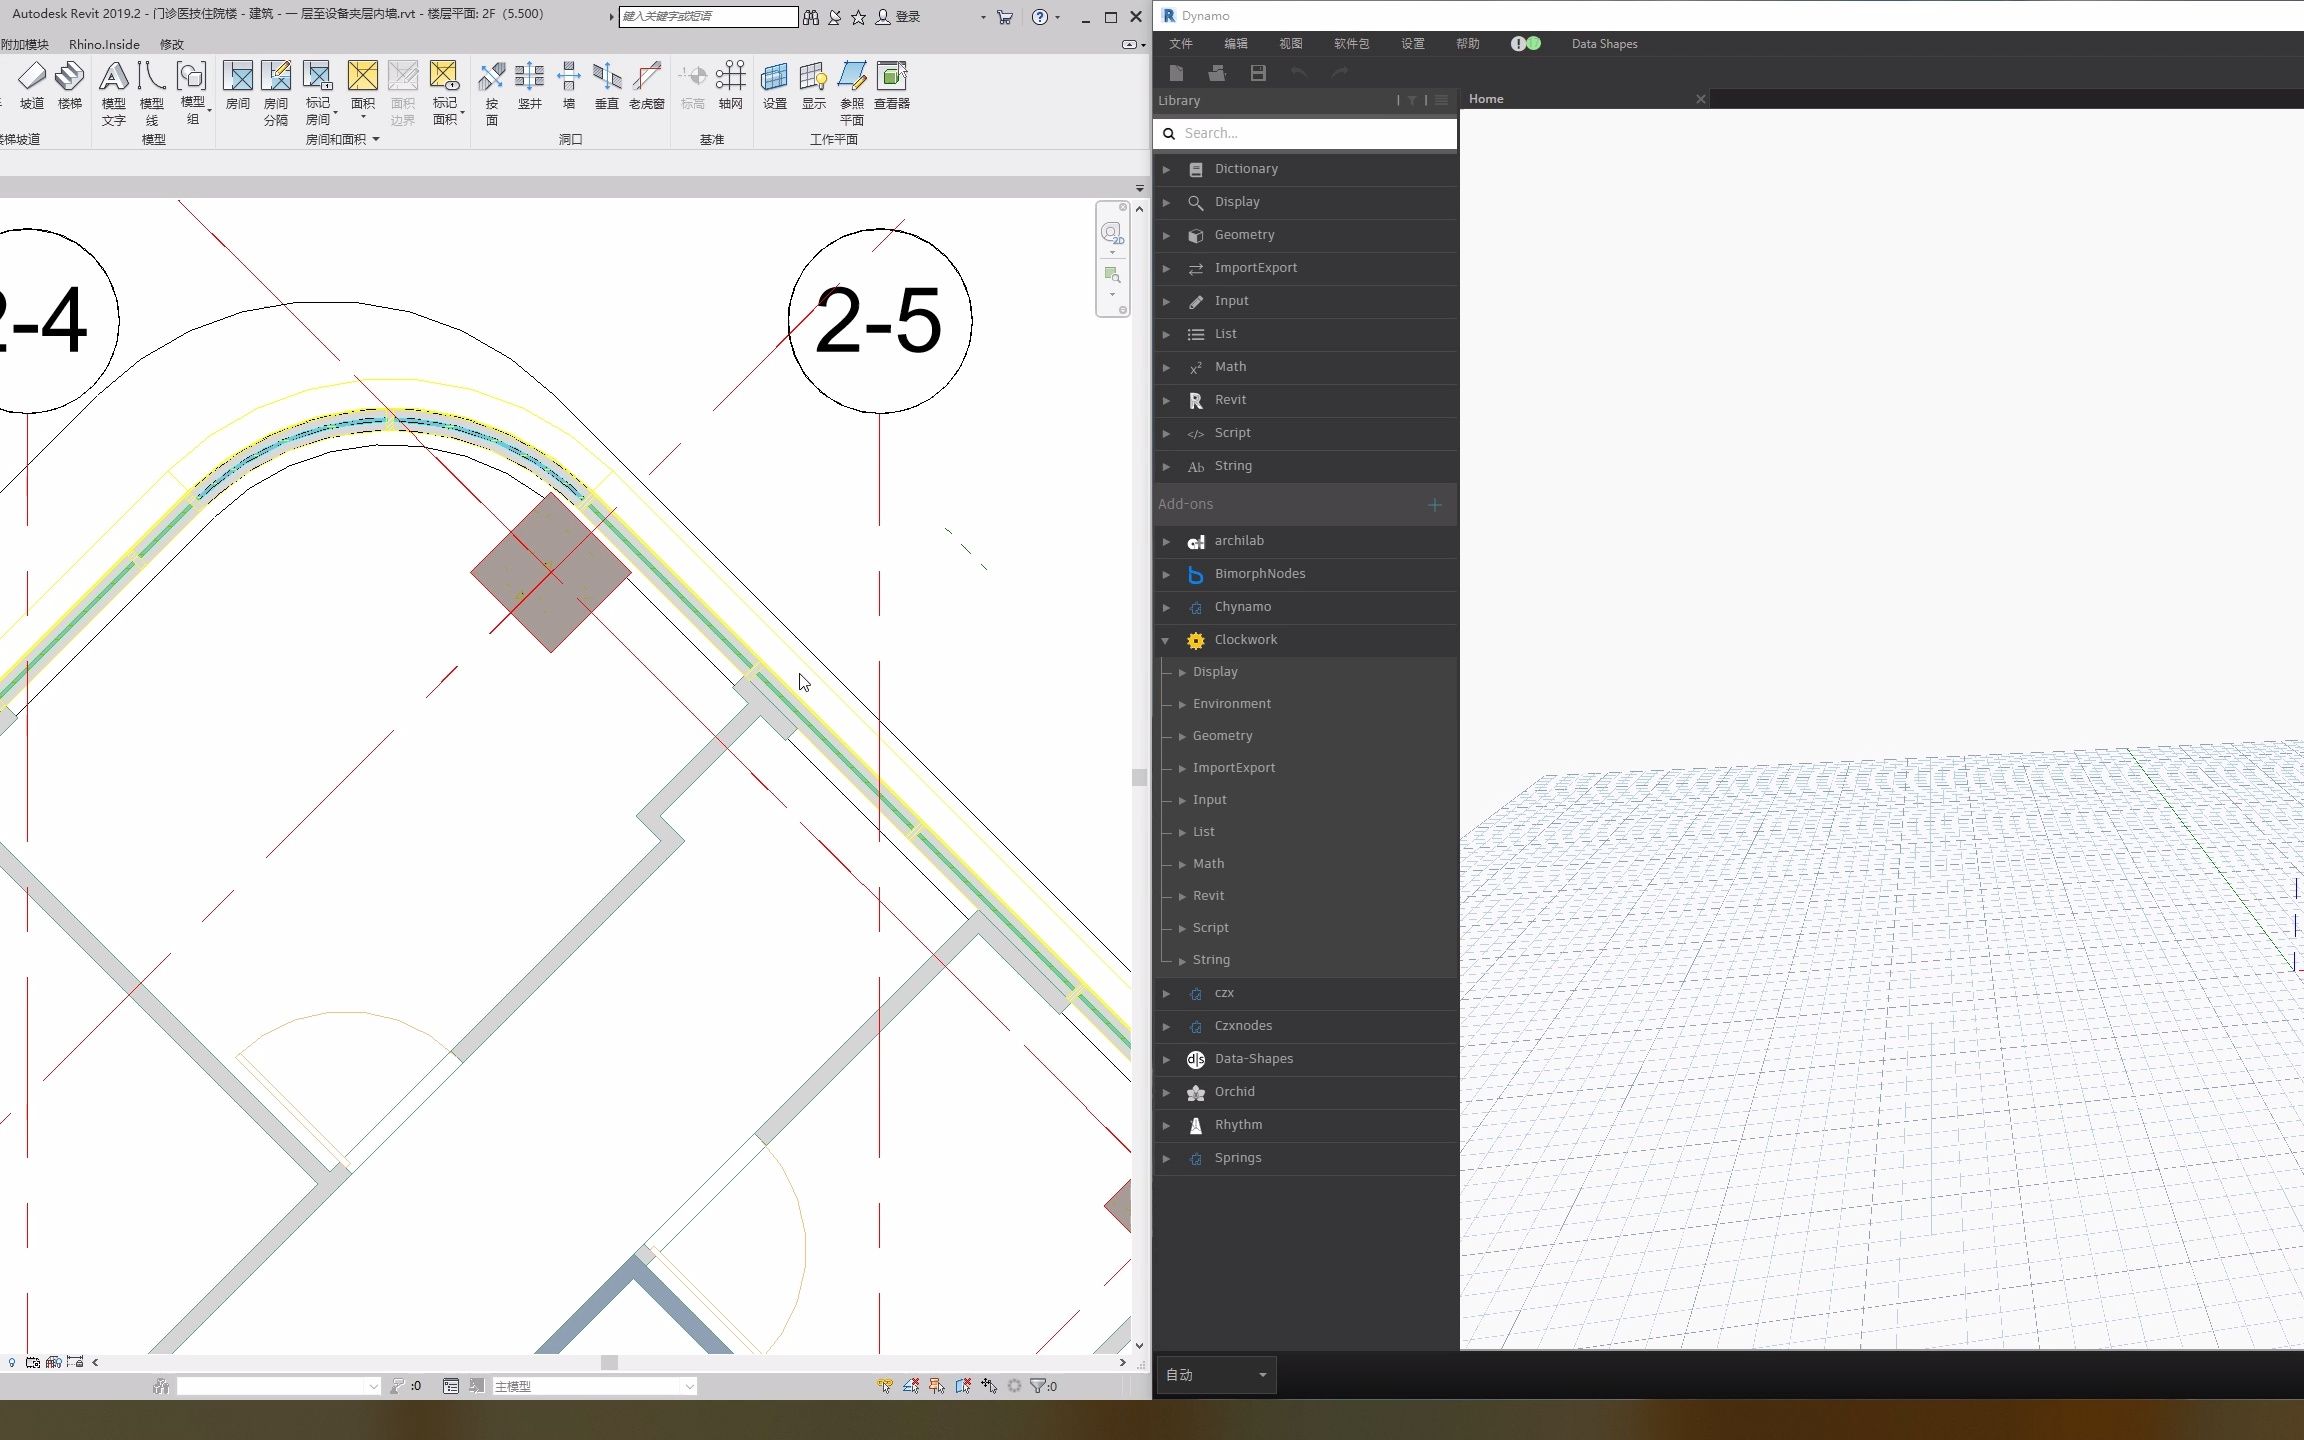
Task: Click the Dynamo save file icon
Action: 1258,73
